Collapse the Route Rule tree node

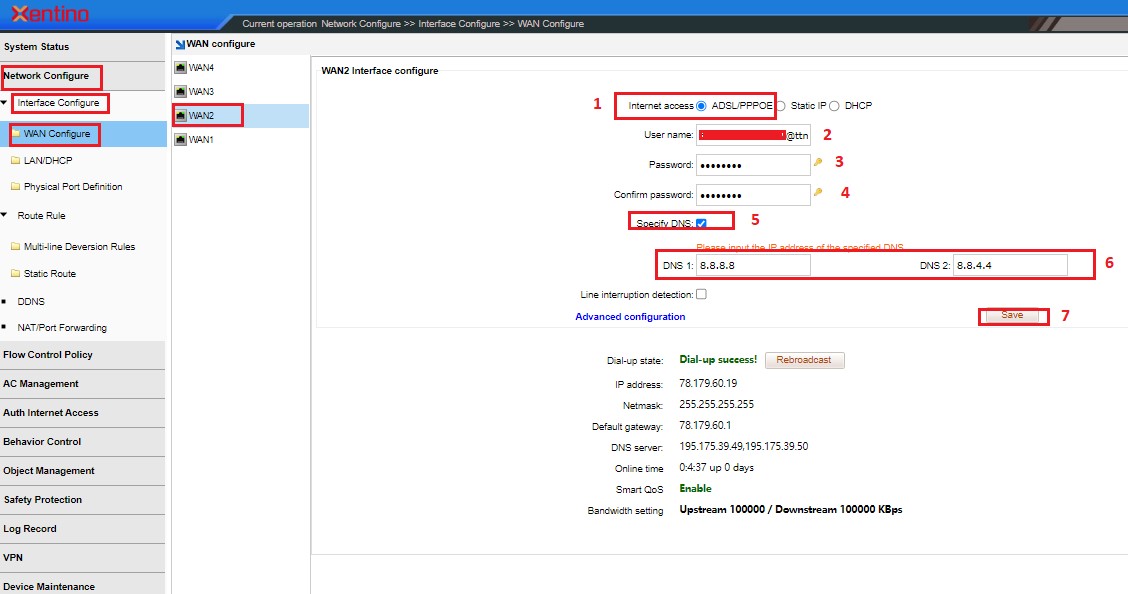[5, 216]
